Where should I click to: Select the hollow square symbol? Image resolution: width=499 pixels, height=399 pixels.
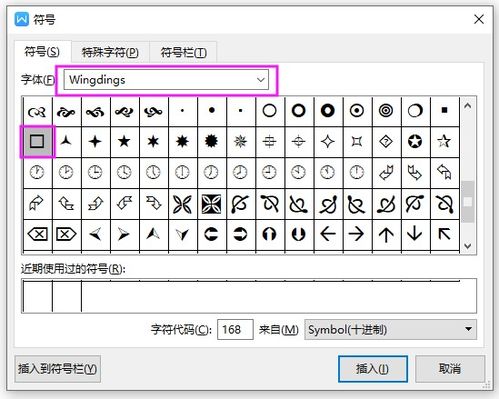point(37,141)
